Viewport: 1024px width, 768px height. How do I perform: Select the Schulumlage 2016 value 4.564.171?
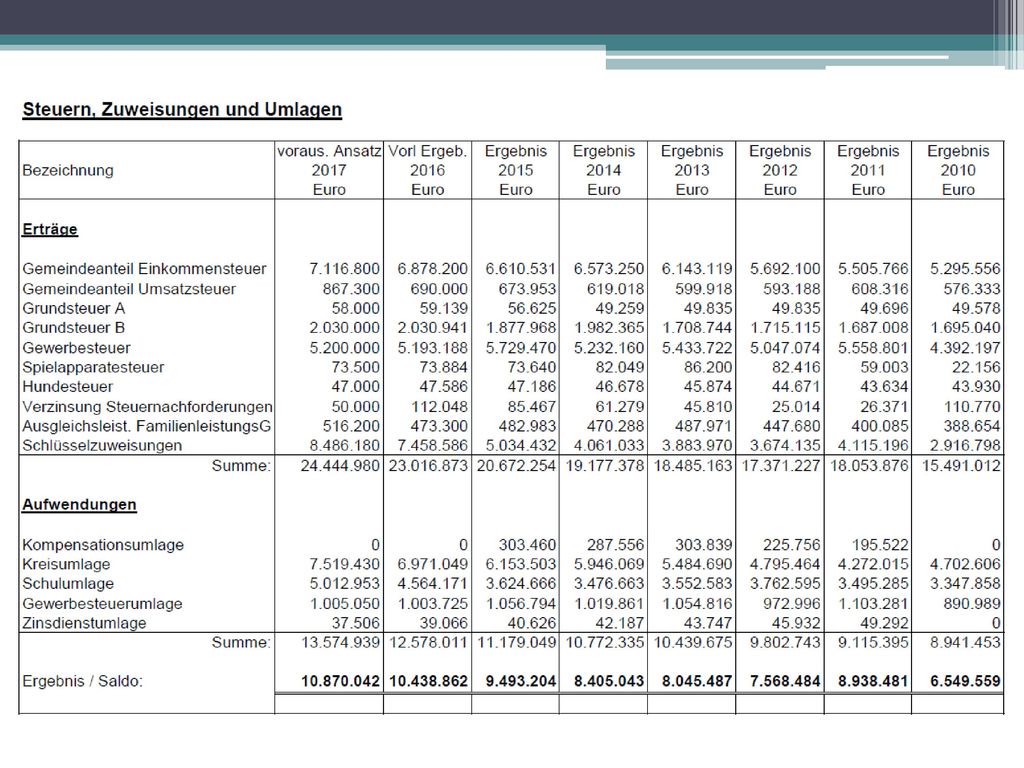point(432,584)
